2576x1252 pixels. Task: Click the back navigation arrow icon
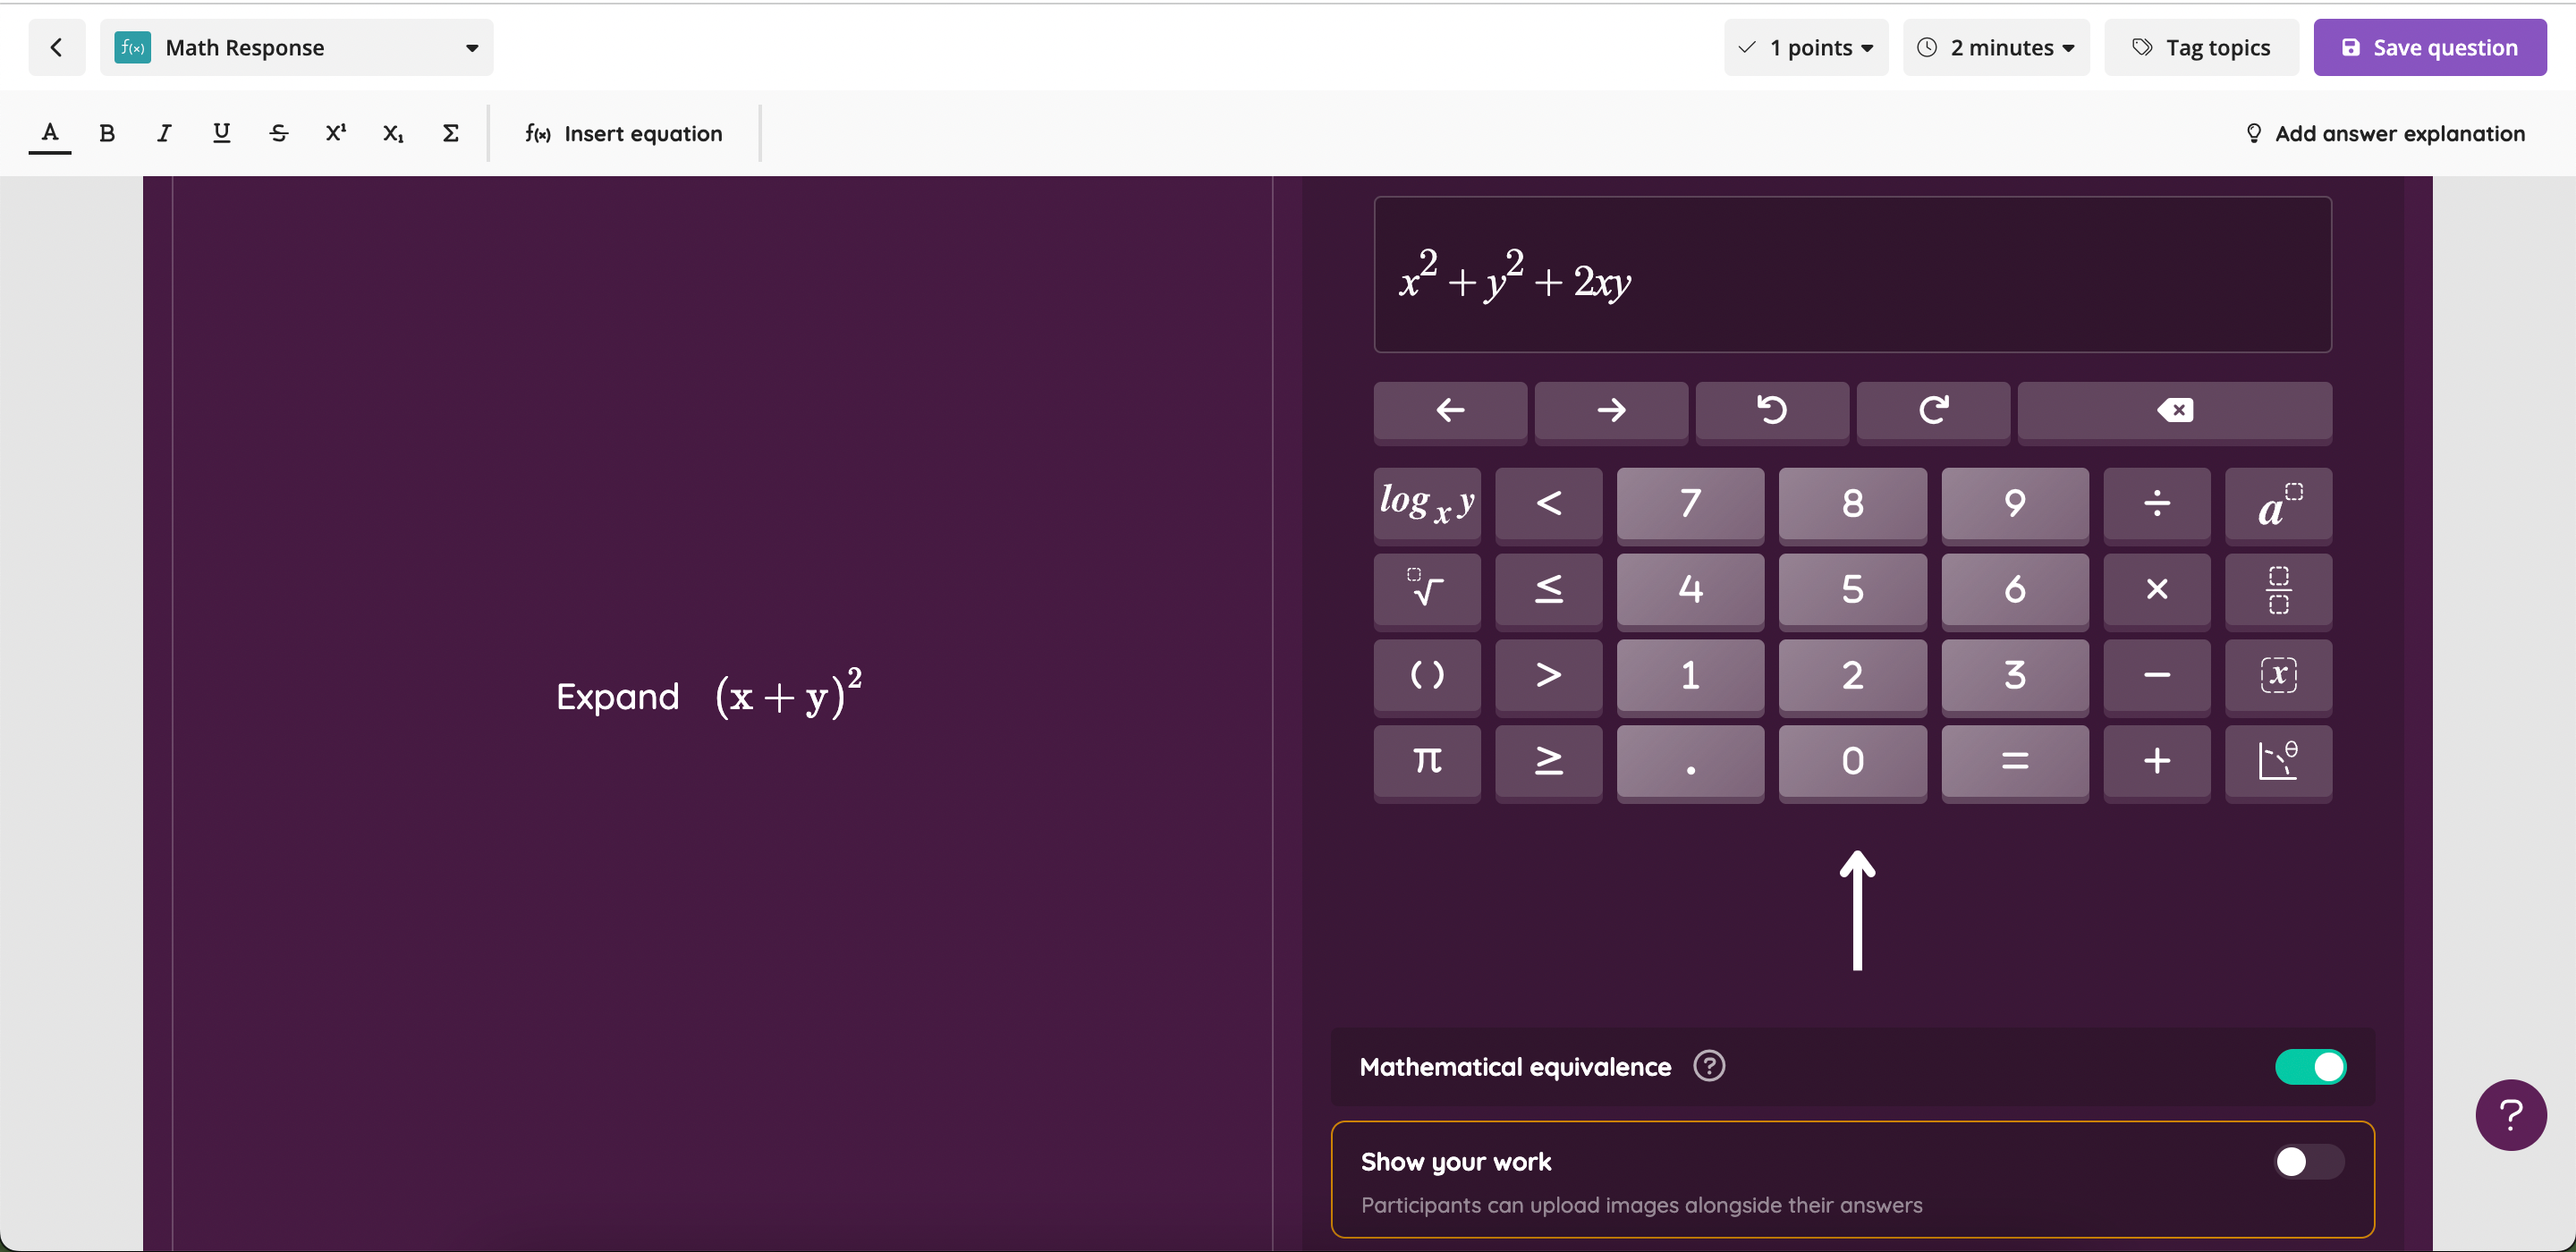tap(55, 46)
